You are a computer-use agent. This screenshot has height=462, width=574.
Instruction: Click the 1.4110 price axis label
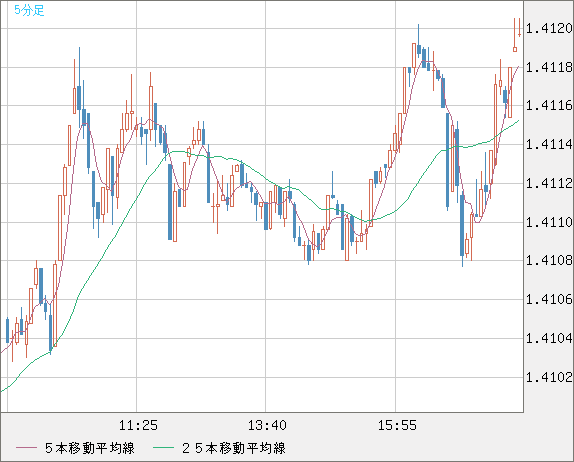point(549,222)
